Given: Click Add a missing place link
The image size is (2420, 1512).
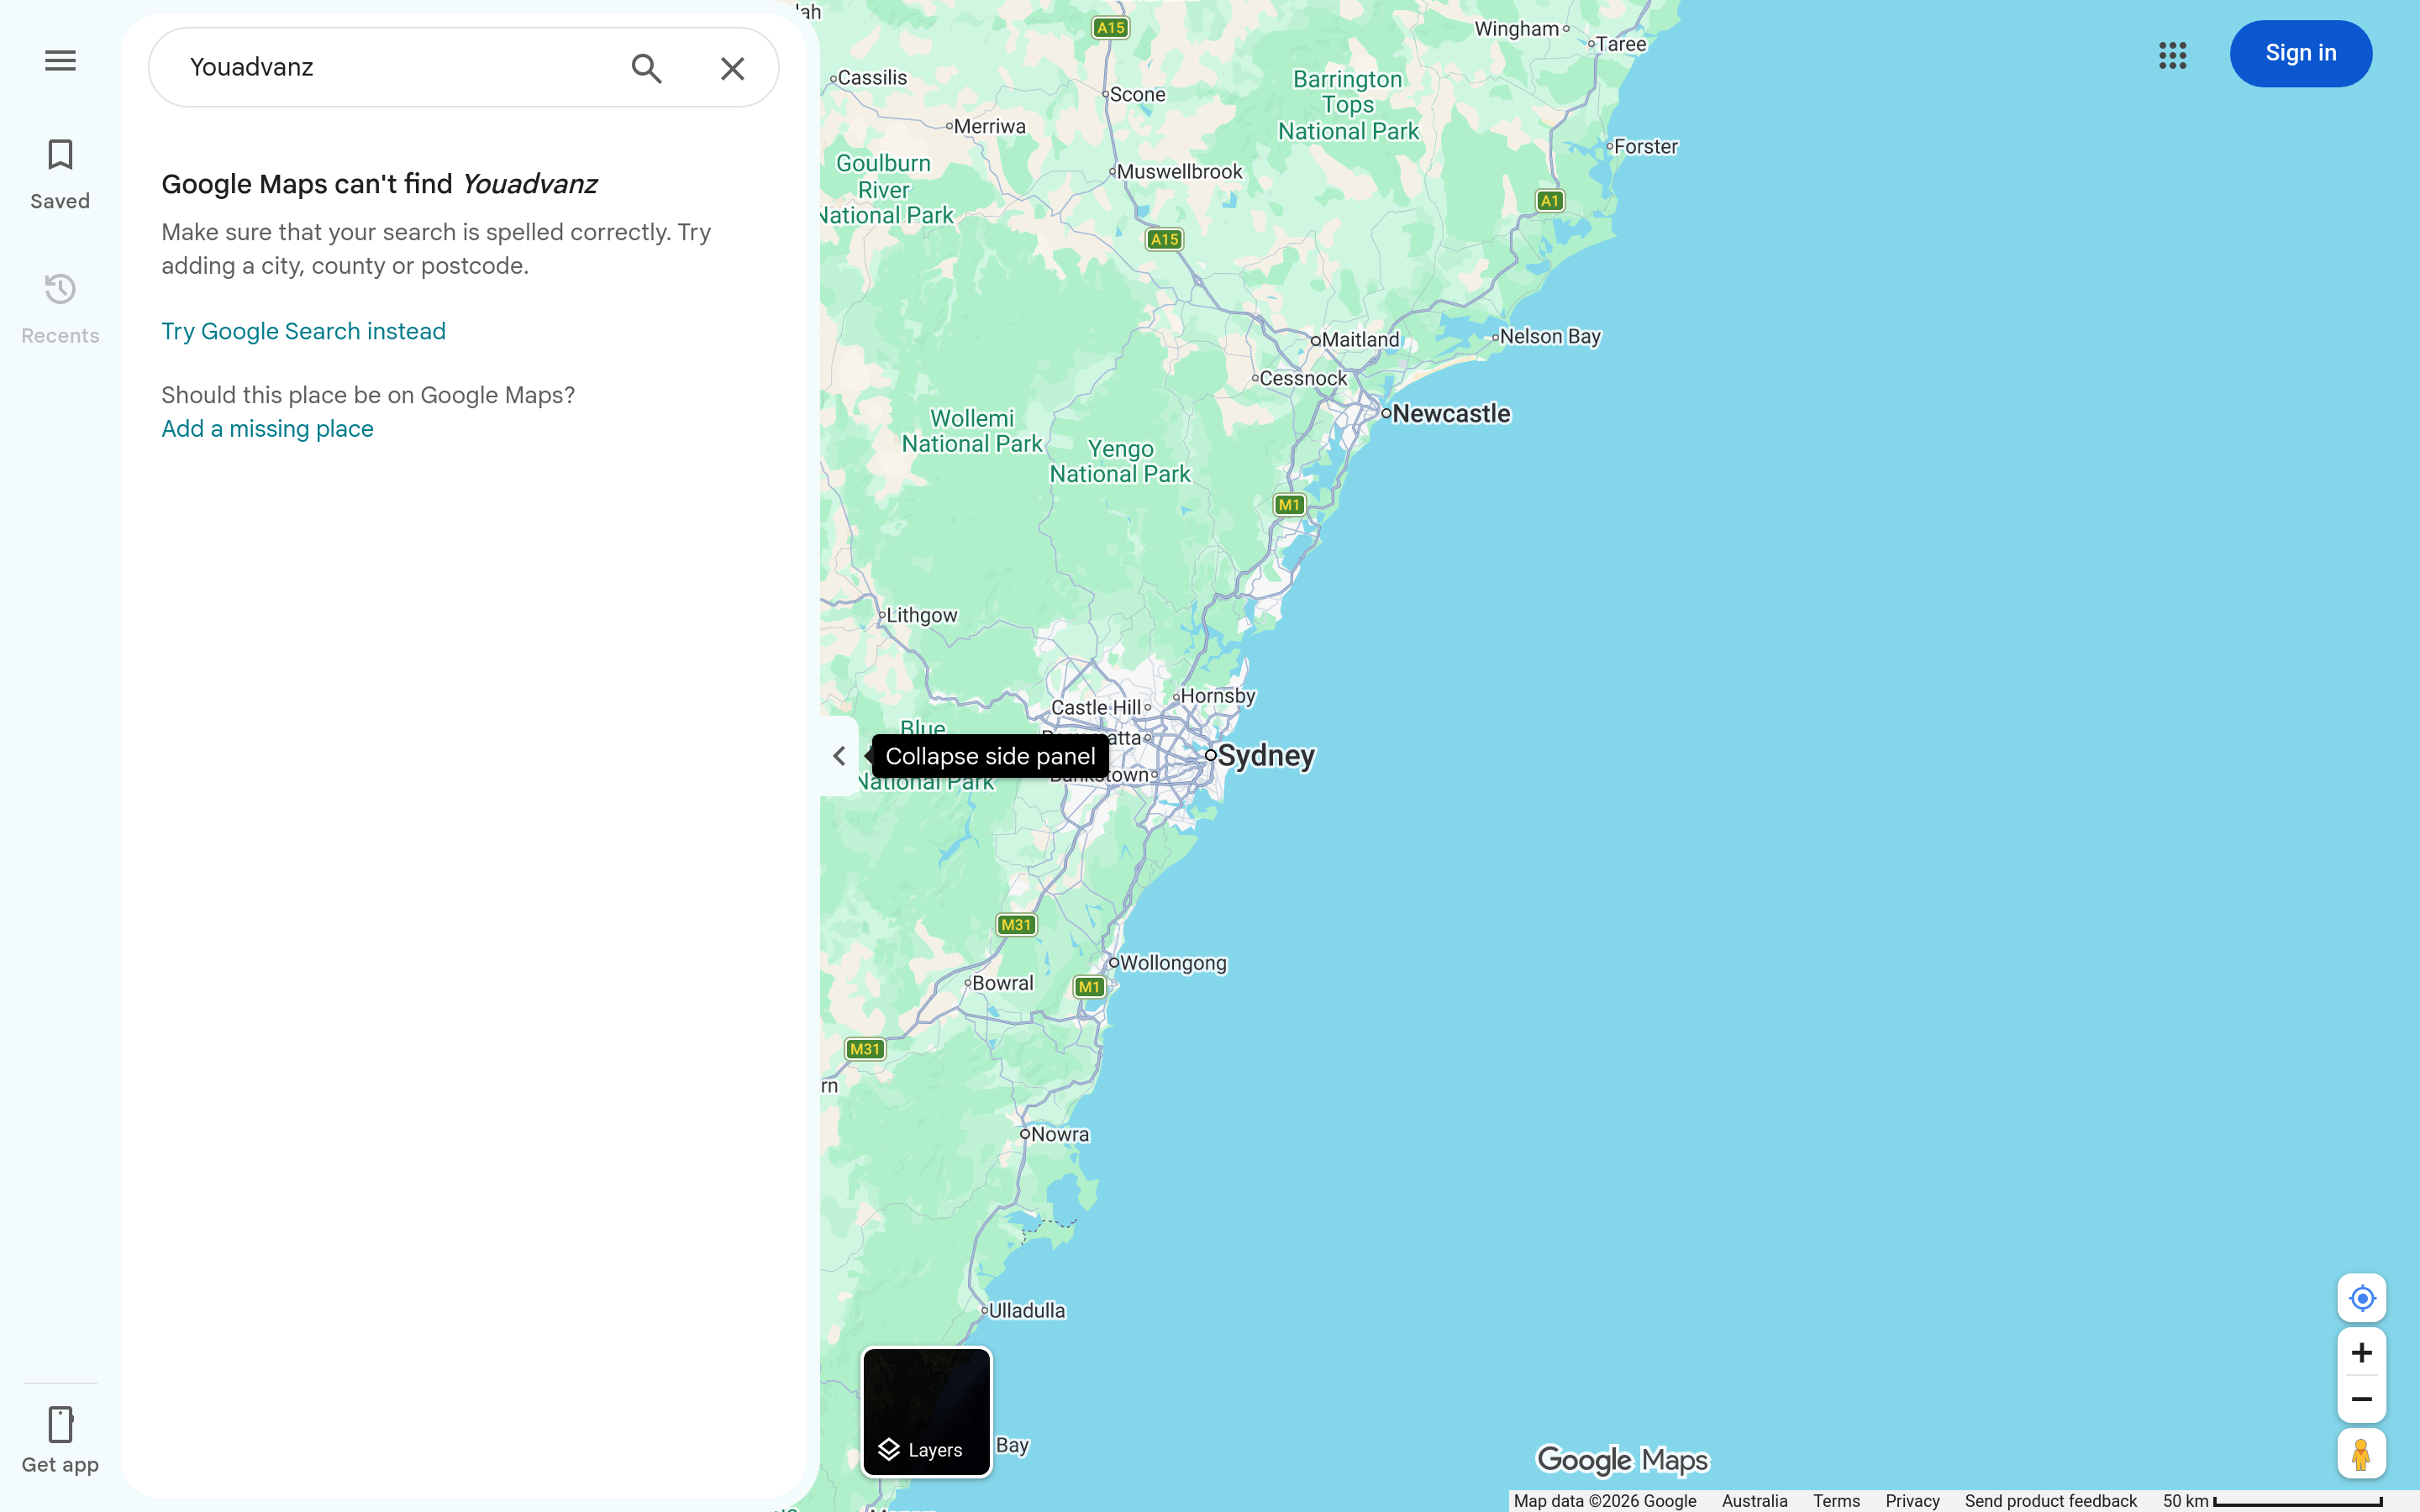Looking at the screenshot, I should (267, 429).
